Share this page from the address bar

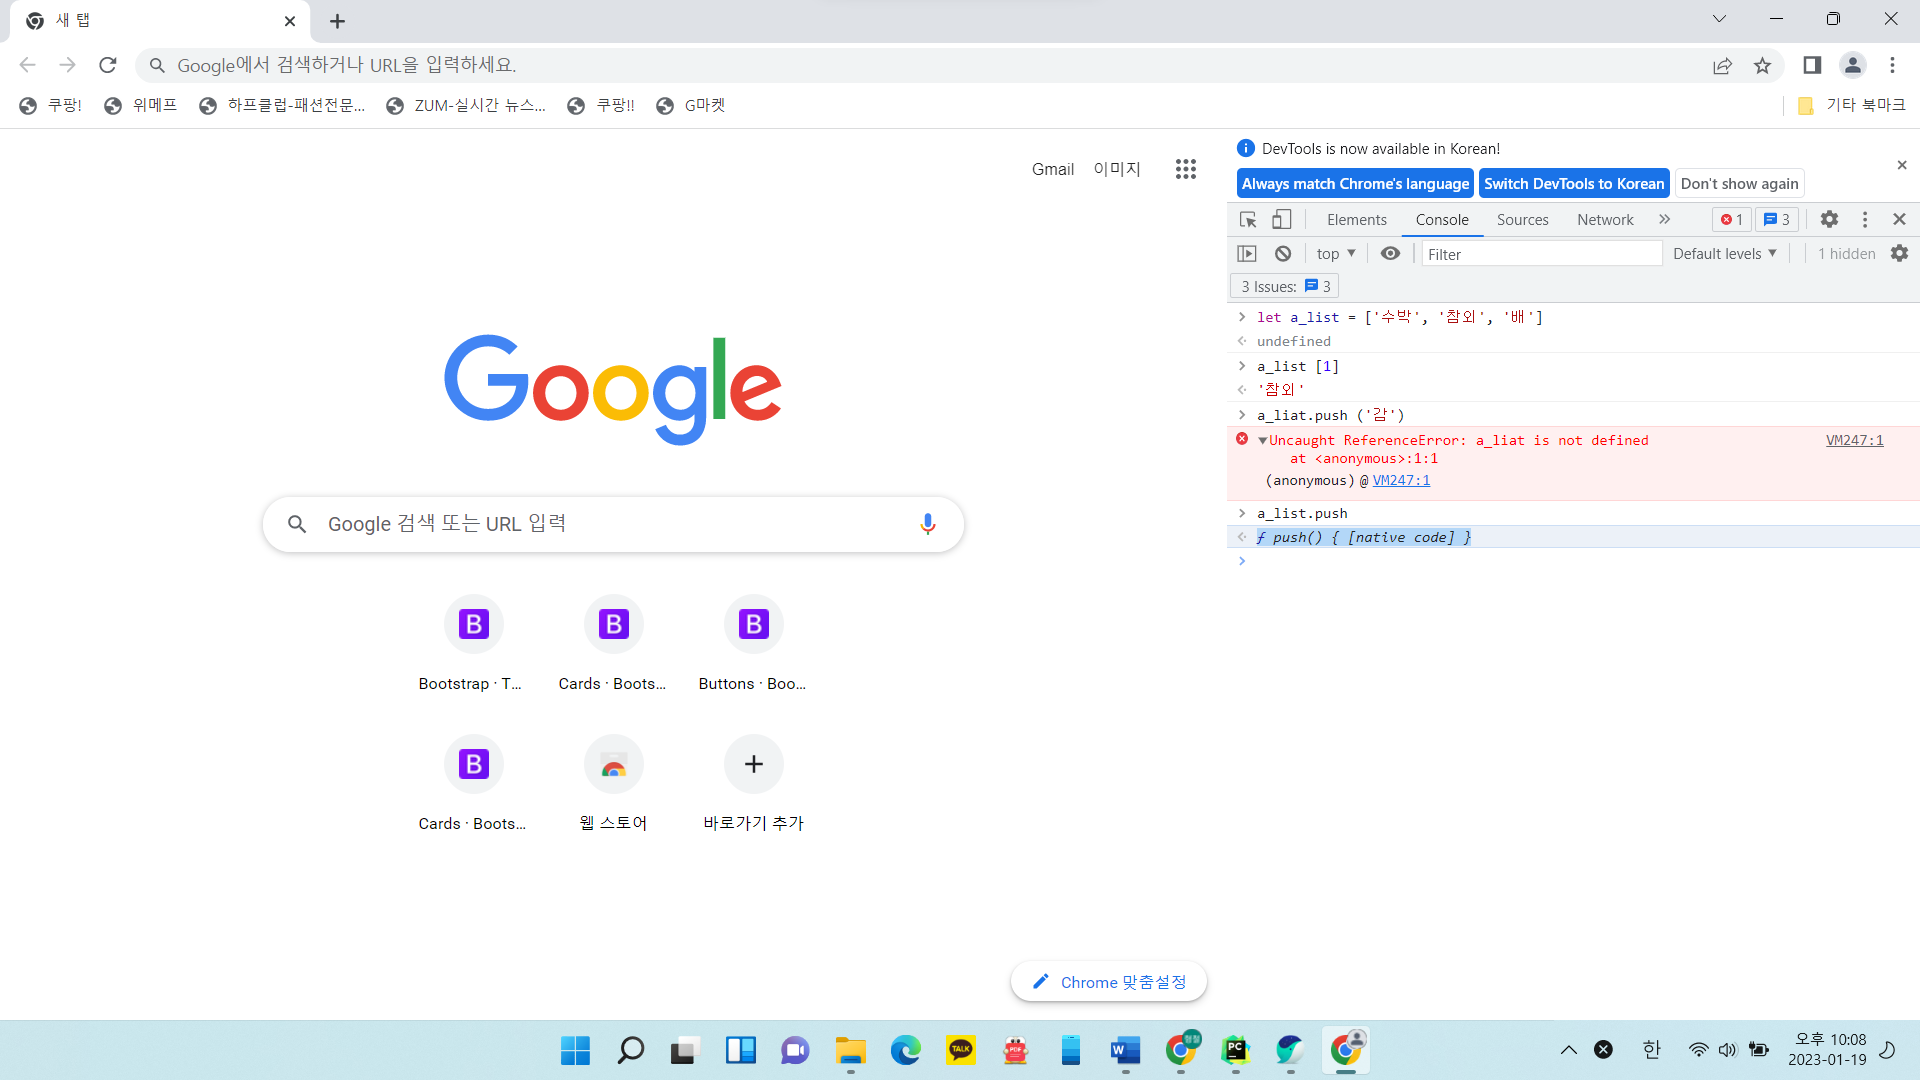(x=1722, y=65)
